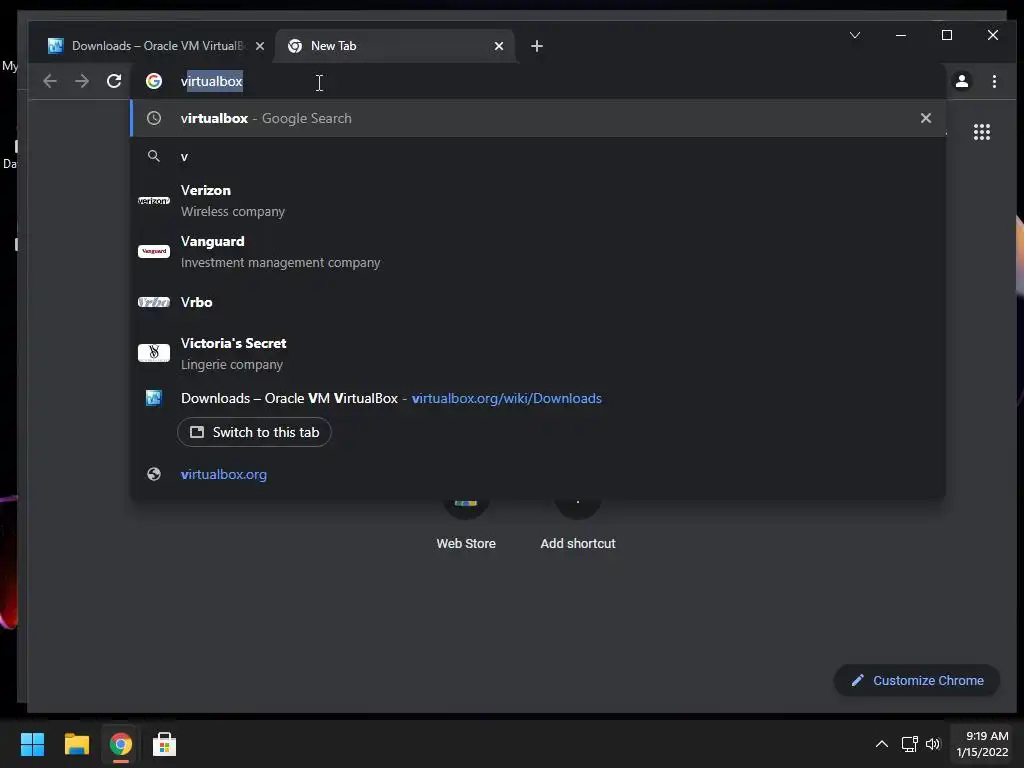Close the Downloads – Oracle VM VirtualBox tab
The height and width of the screenshot is (768, 1024).
[260, 46]
